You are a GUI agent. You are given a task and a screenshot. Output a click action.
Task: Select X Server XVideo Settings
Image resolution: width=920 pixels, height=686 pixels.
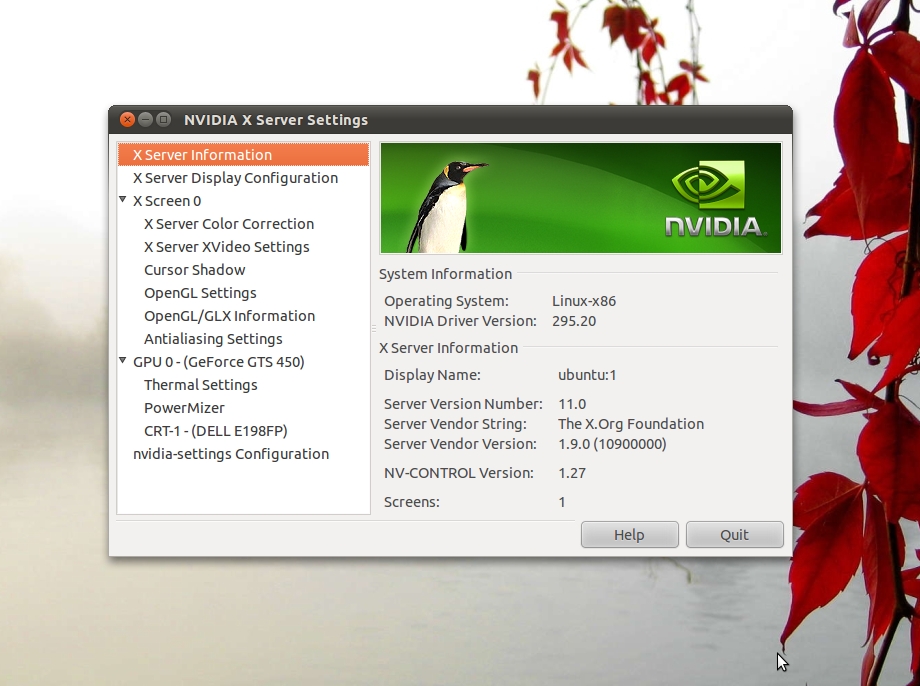pos(227,246)
